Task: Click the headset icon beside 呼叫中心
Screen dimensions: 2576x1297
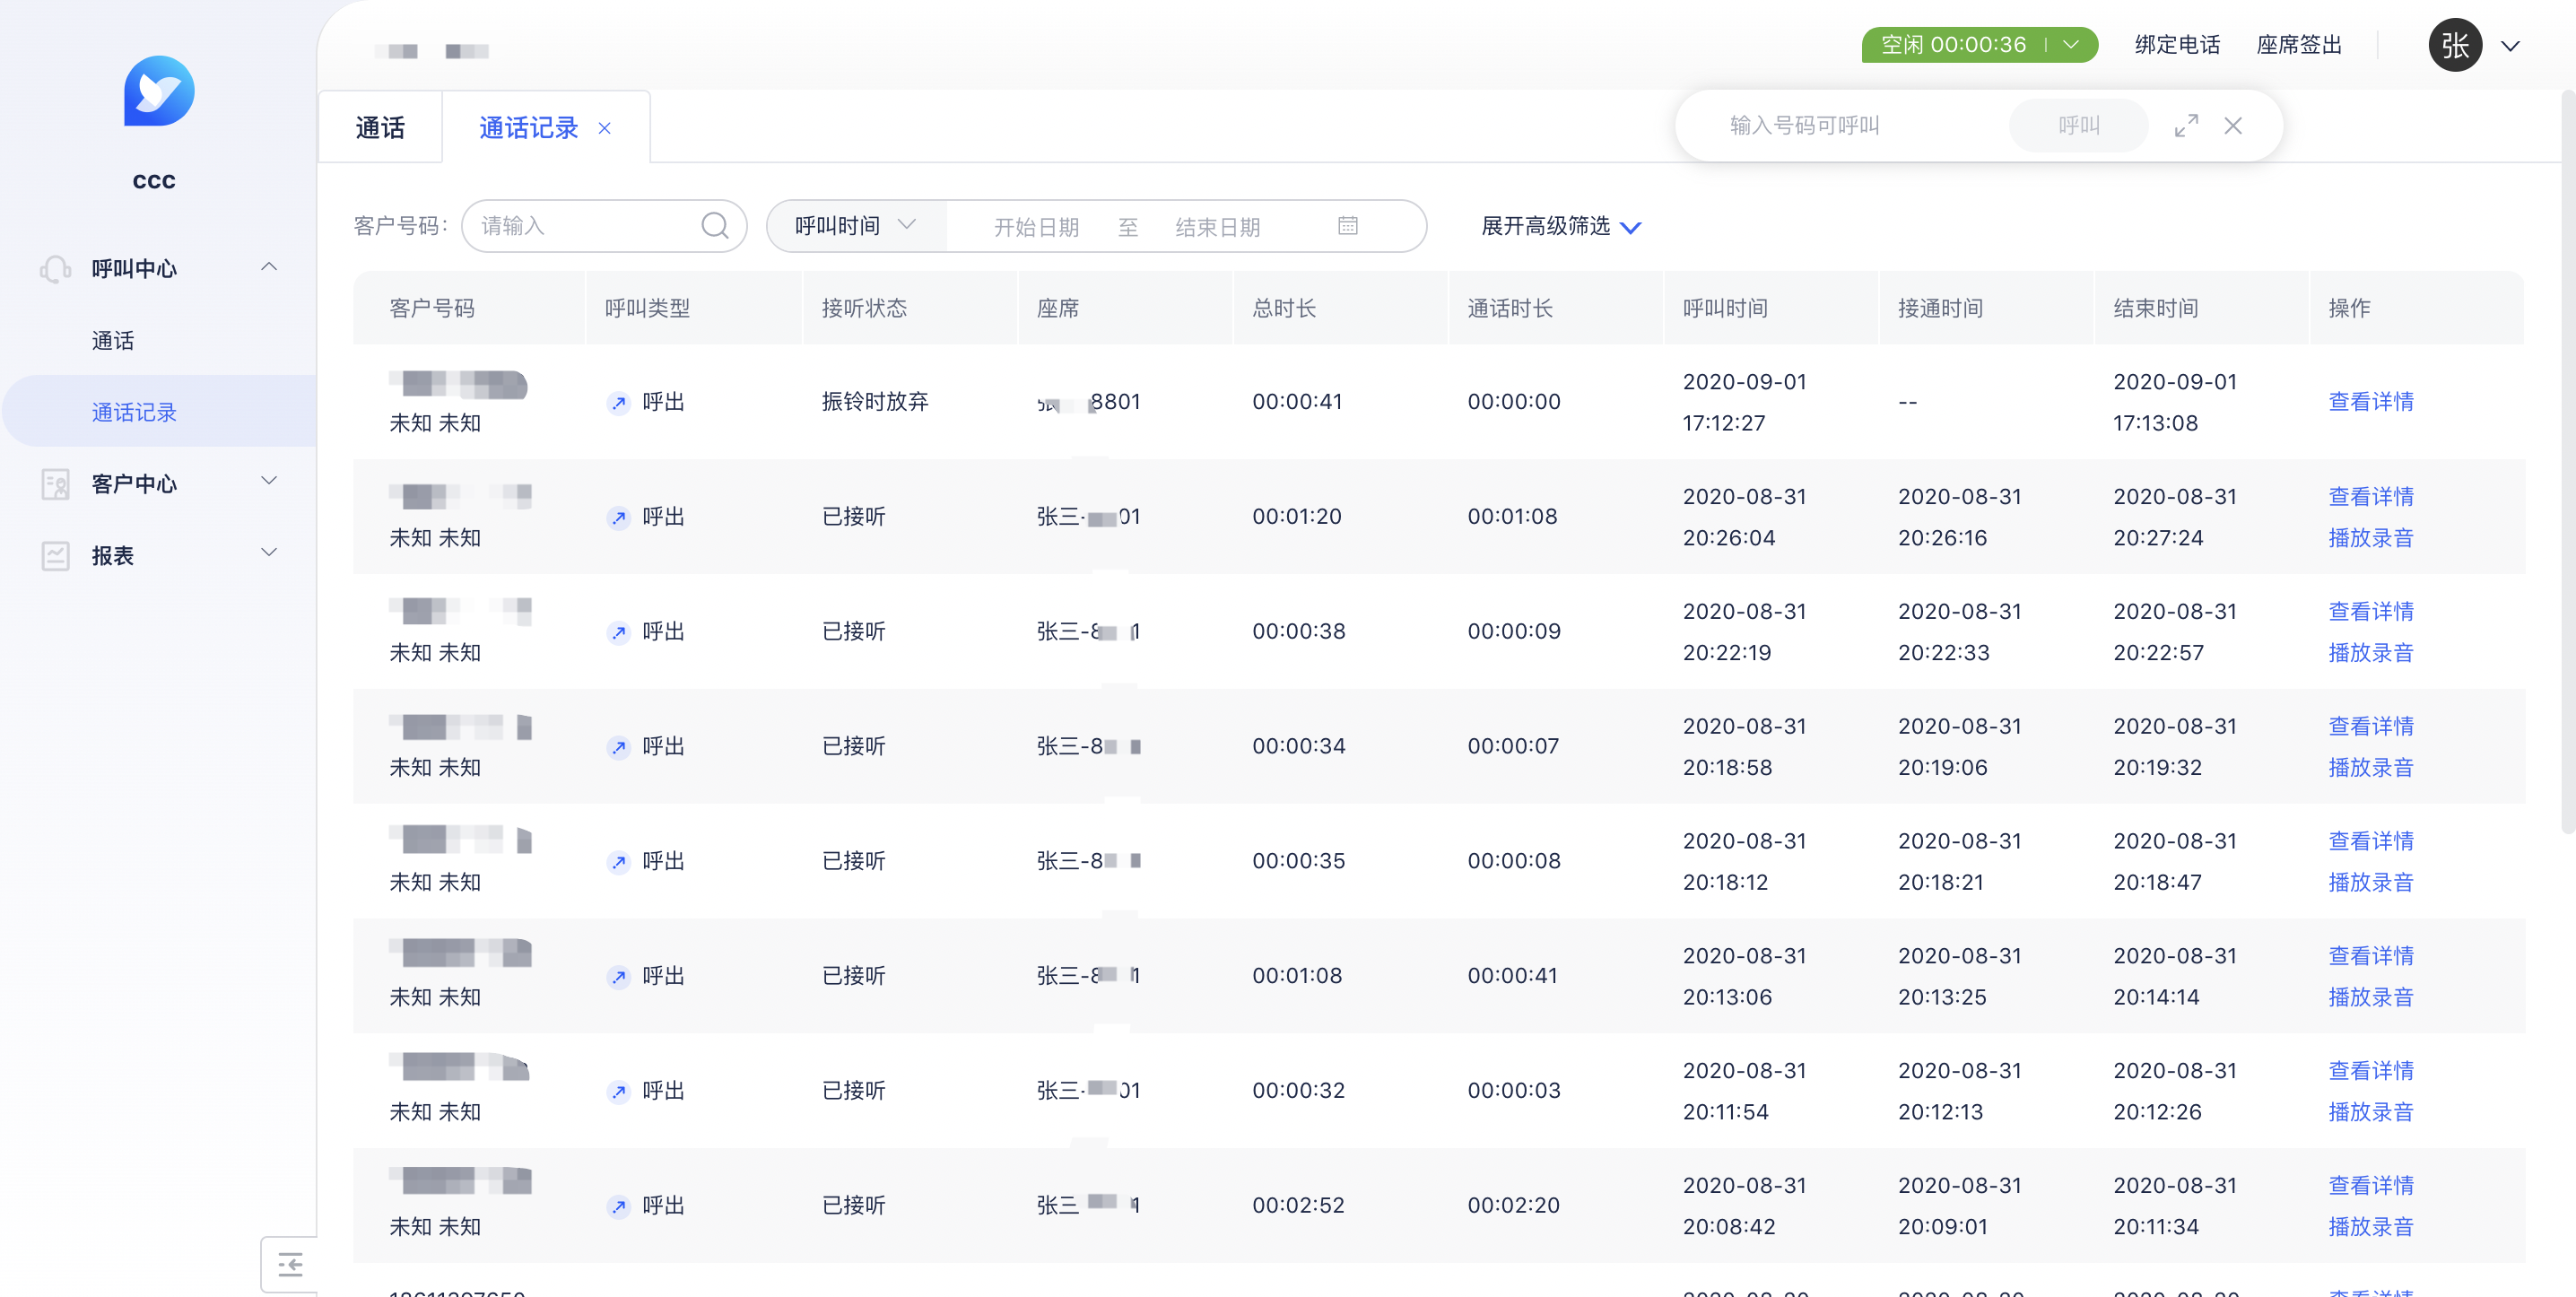Action: [x=56, y=269]
